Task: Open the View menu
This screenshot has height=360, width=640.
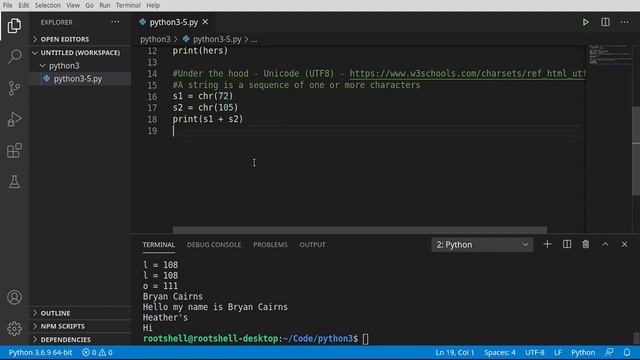Action: click(x=73, y=5)
